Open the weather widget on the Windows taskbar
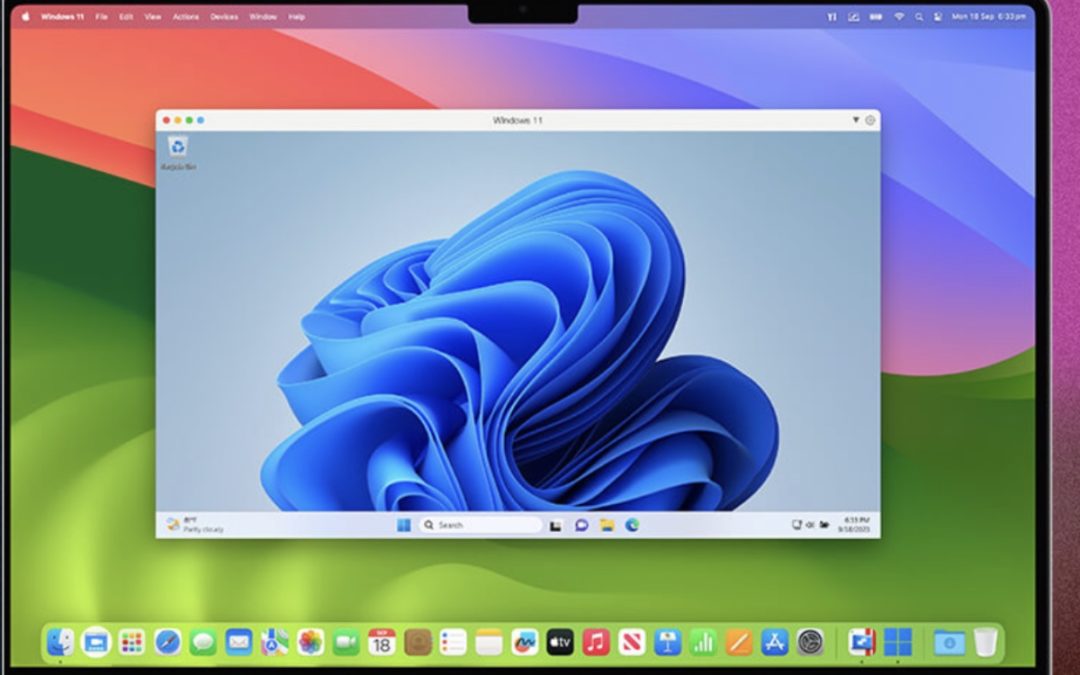Screen dimensions: 1080x675 (180, 524)
